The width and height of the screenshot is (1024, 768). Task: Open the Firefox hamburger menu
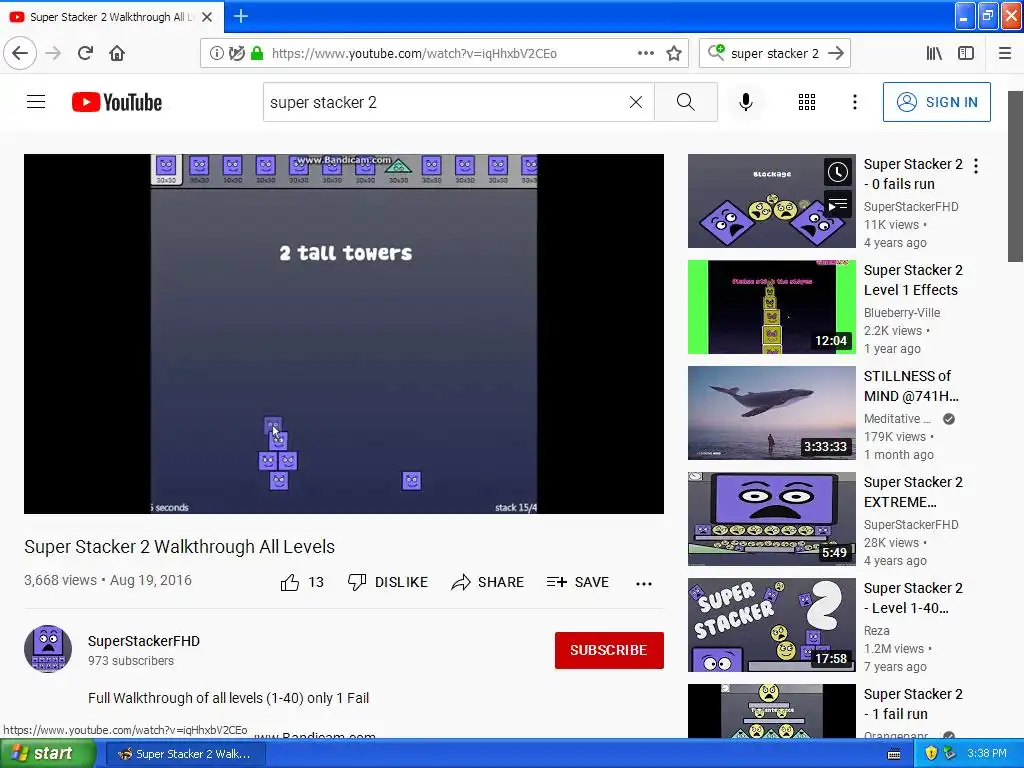[x=1005, y=54]
